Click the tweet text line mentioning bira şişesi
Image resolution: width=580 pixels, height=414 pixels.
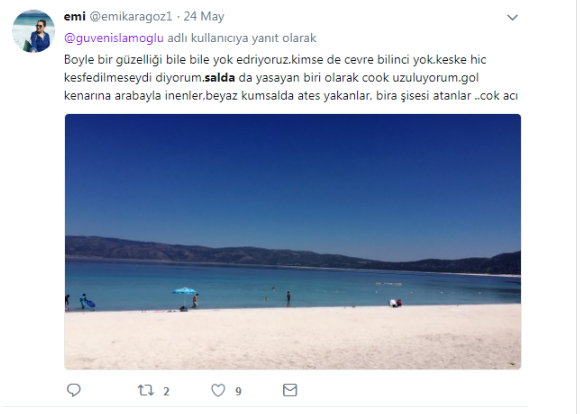pyautogui.click(x=291, y=96)
